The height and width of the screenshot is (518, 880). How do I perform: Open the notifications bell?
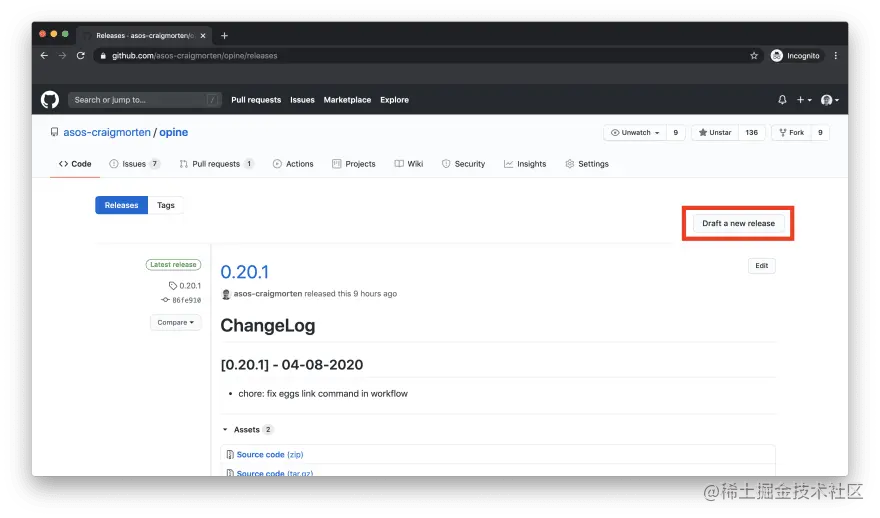coord(782,99)
